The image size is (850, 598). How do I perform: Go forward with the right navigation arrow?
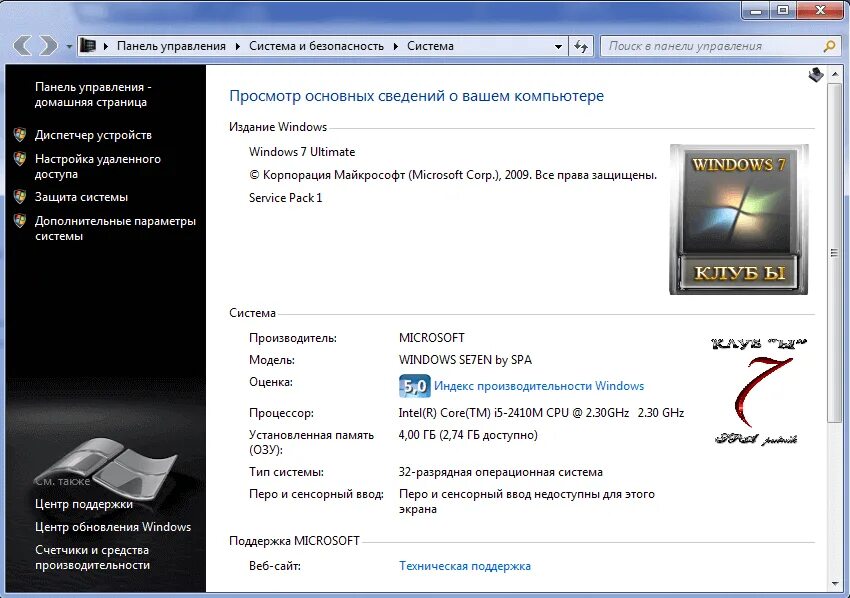[48, 46]
